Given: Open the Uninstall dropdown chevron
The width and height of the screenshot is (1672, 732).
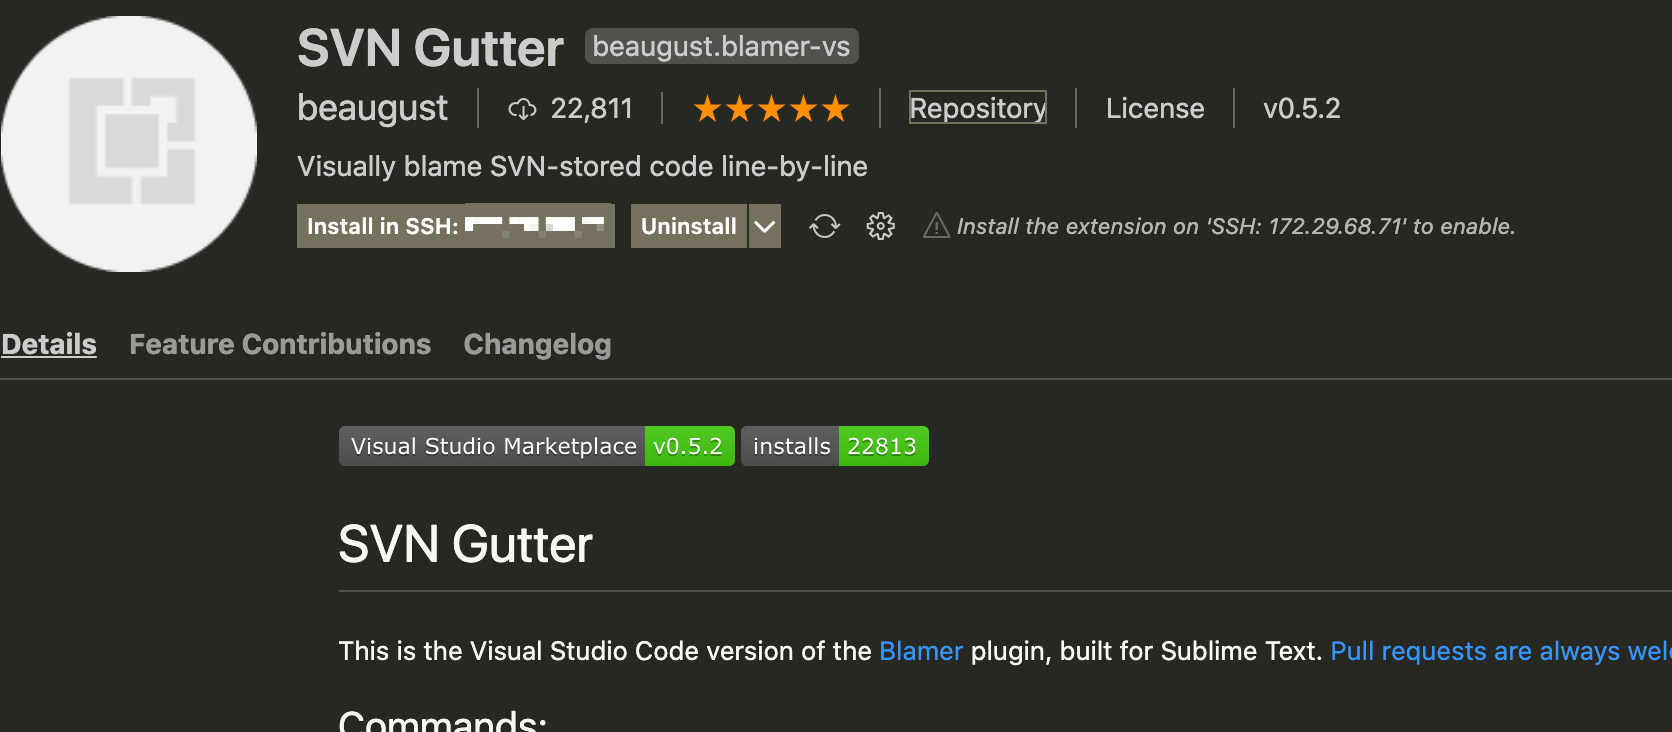Looking at the screenshot, I should pos(764,226).
